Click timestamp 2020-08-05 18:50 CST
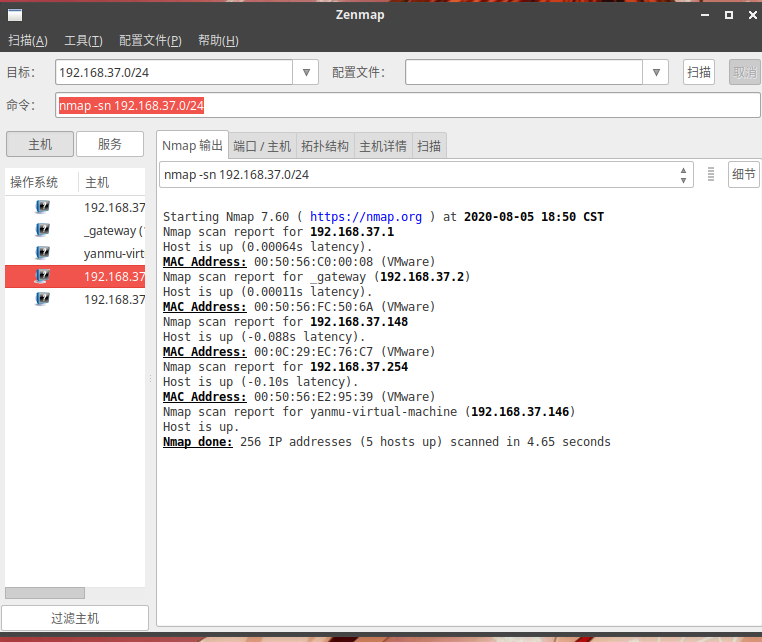 click(x=534, y=217)
